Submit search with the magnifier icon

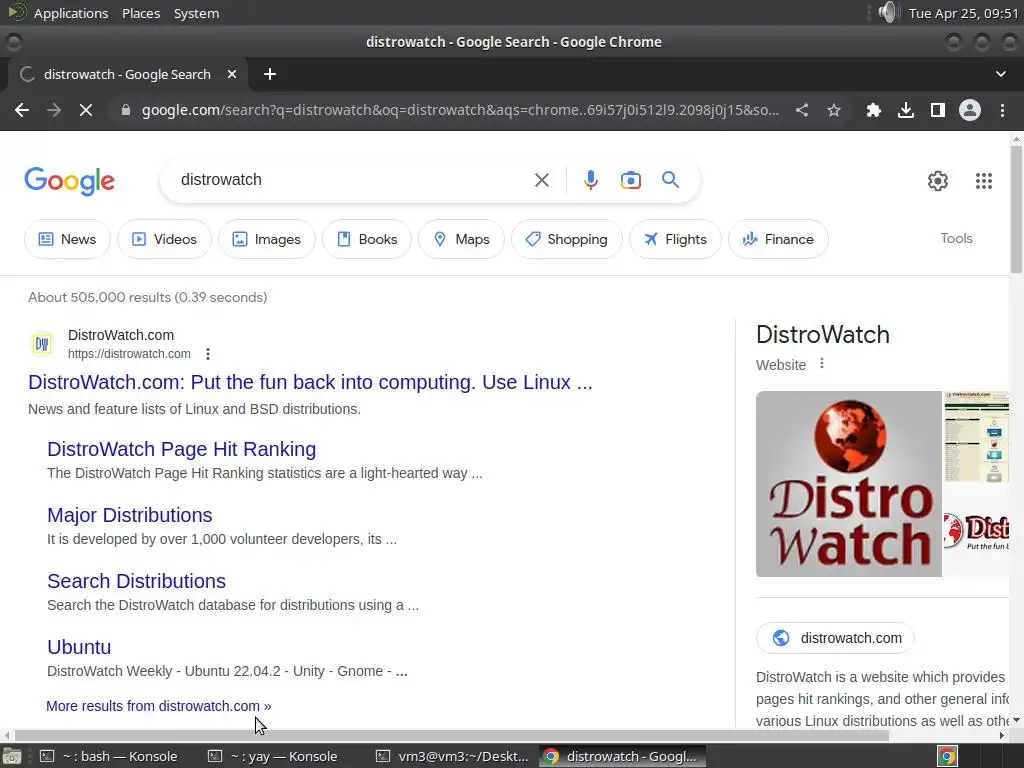tap(671, 180)
